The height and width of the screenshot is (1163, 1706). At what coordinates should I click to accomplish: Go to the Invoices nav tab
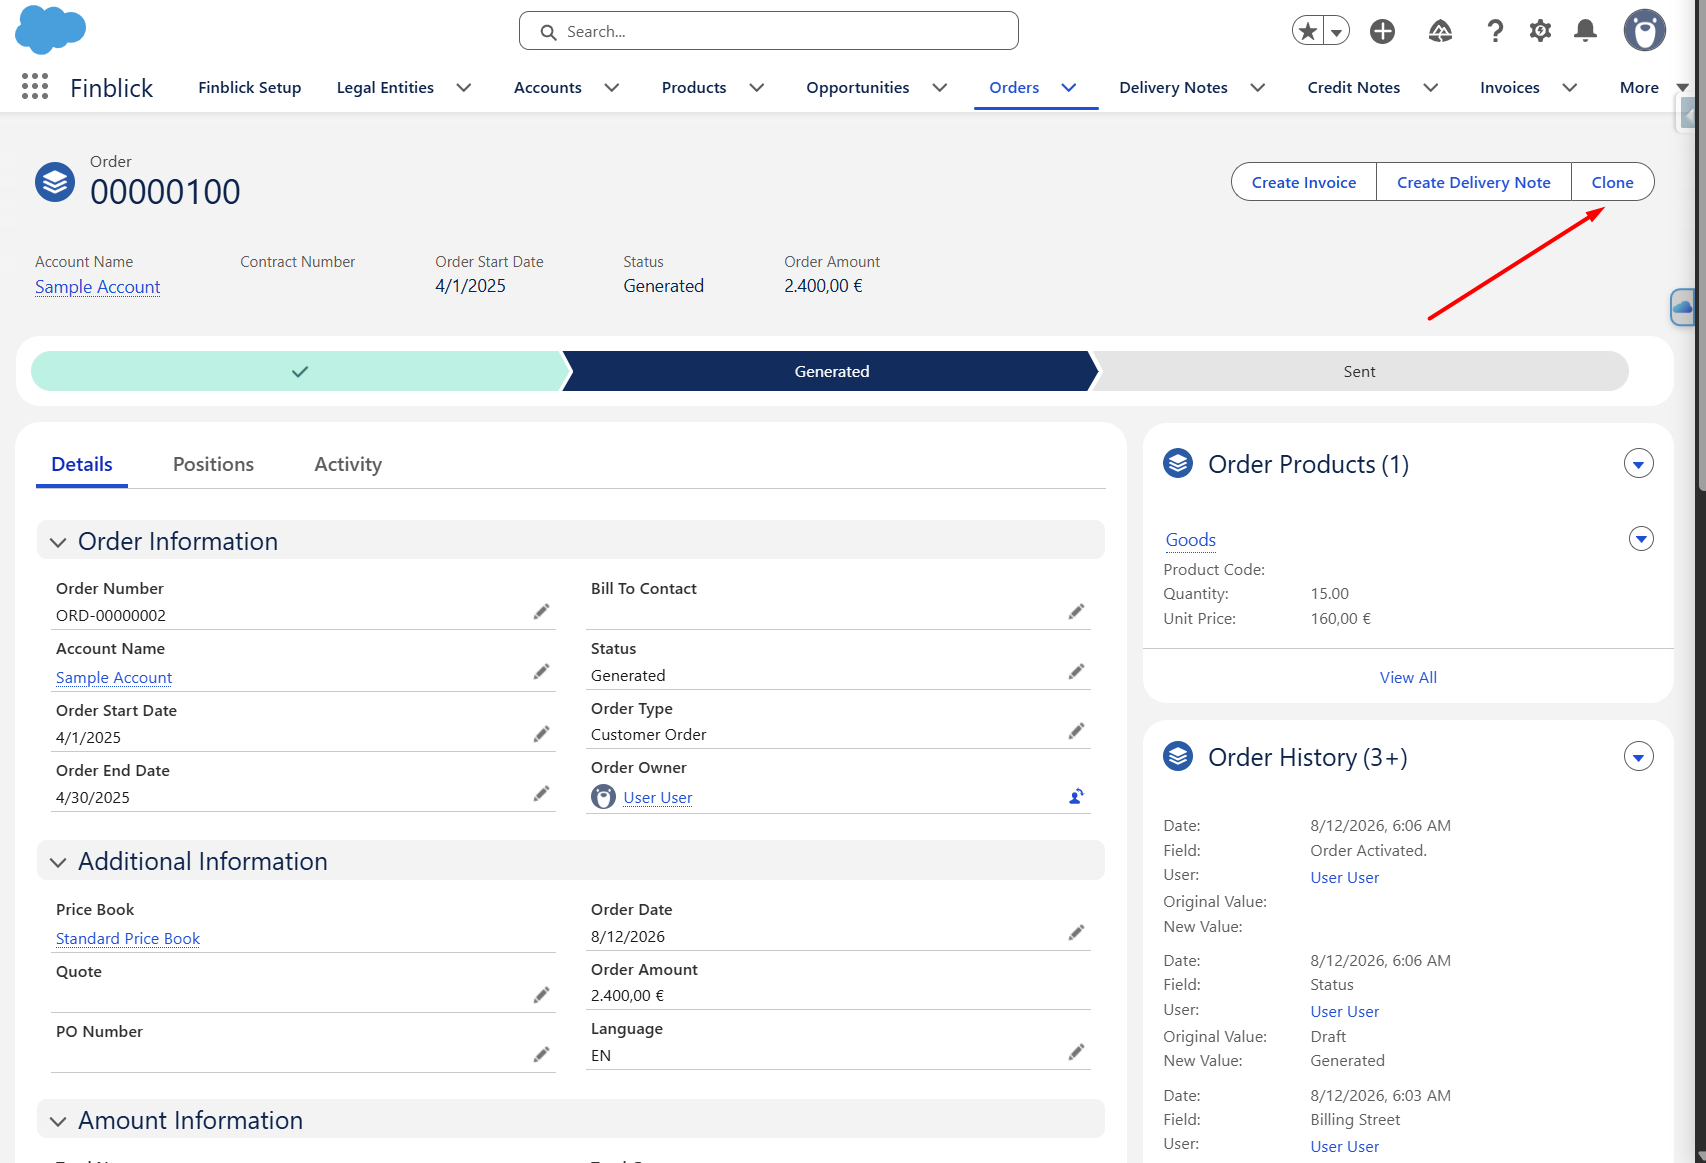coord(1510,88)
